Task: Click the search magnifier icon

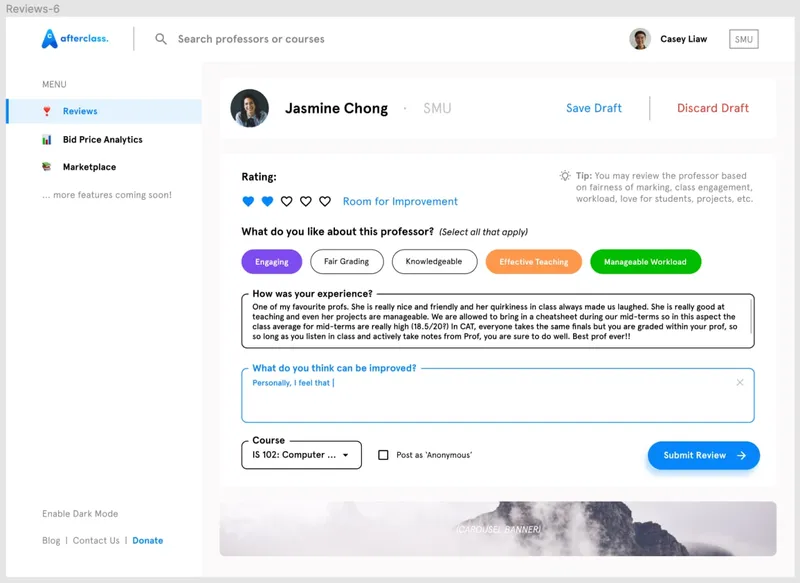Action: pos(161,39)
